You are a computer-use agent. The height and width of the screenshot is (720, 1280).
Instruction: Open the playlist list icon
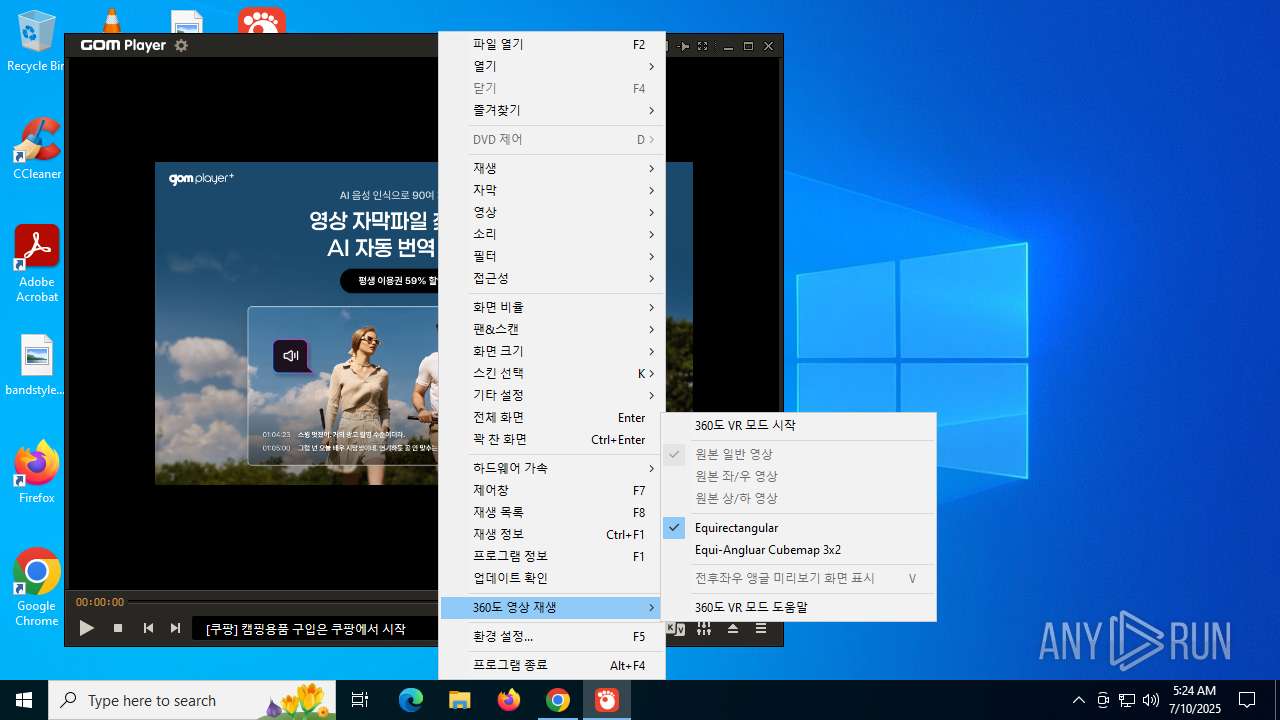point(761,628)
